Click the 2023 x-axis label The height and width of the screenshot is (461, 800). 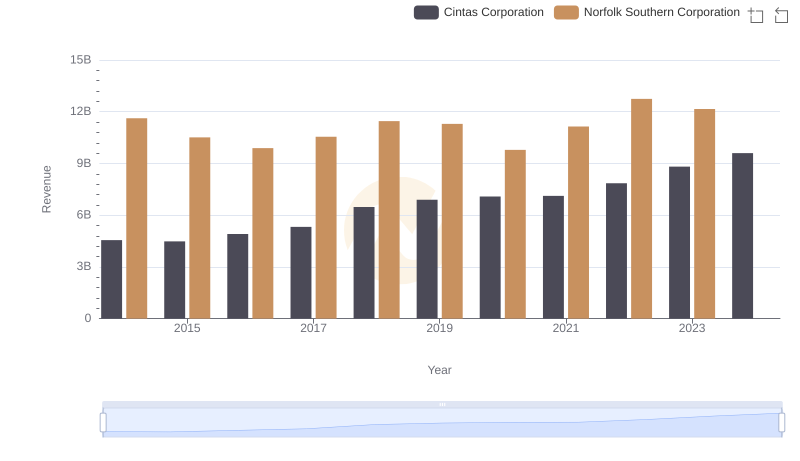(x=692, y=328)
